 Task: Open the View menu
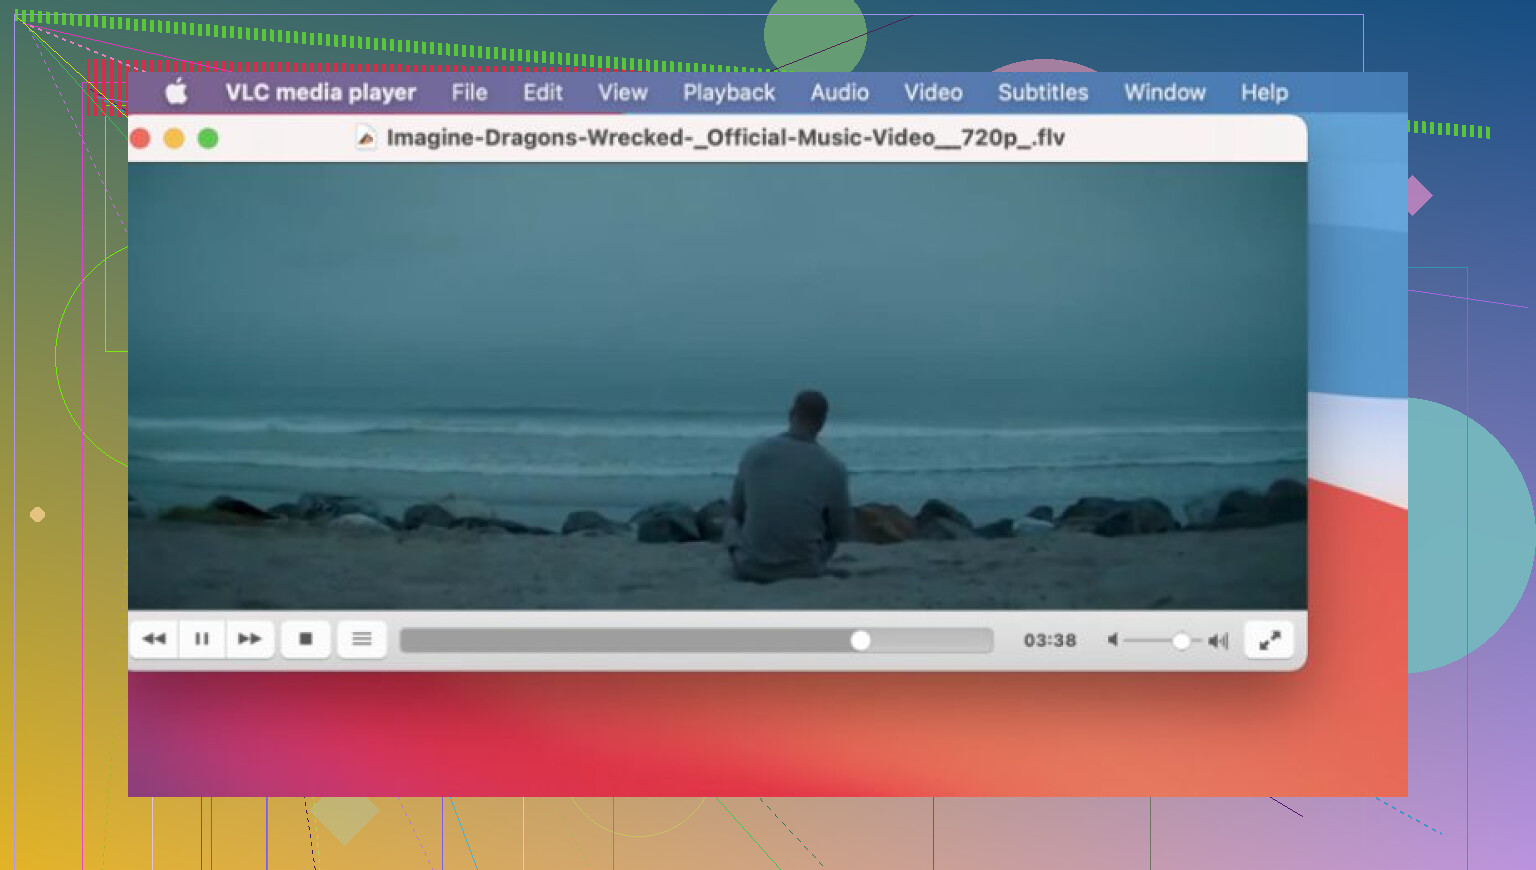pos(623,92)
